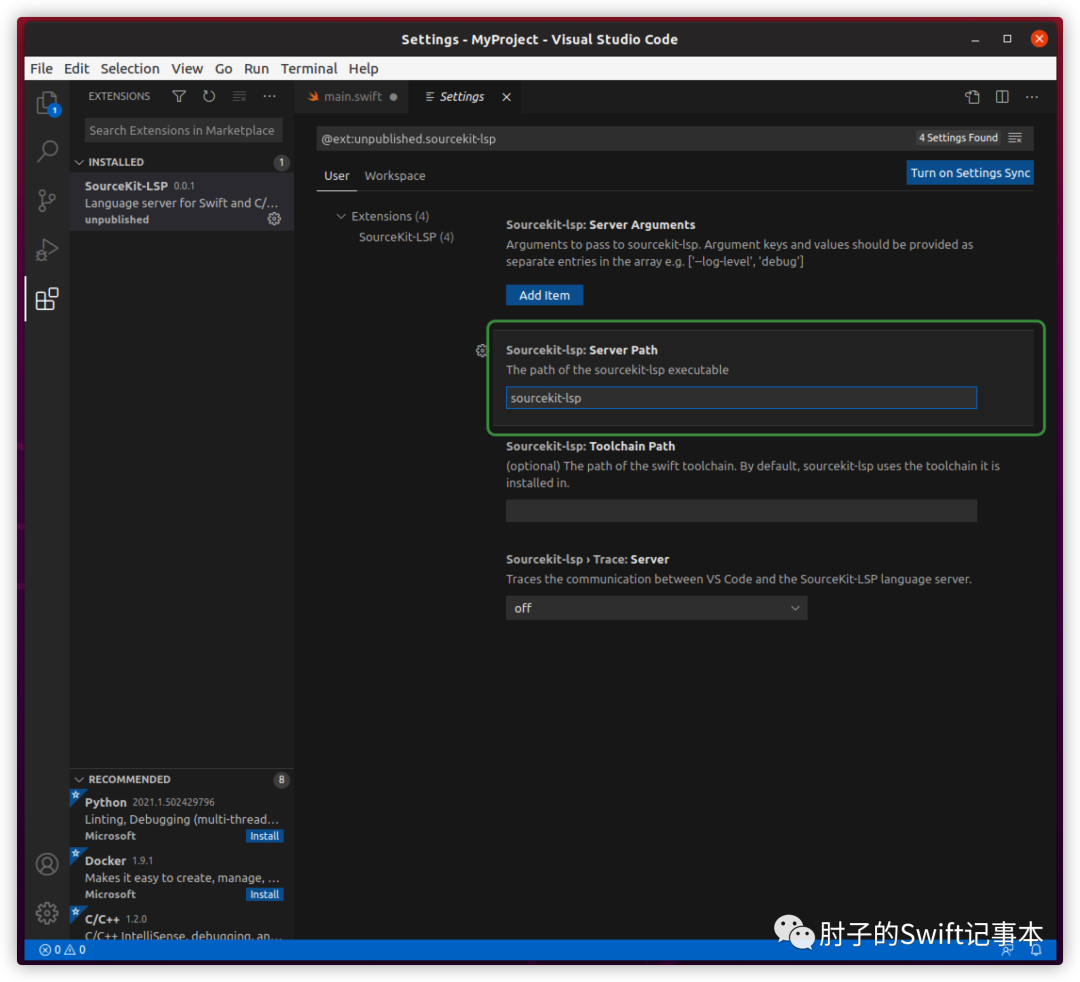The image size is (1080, 982).
Task: Refresh the extensions list
Action: [x=209, y=96]
